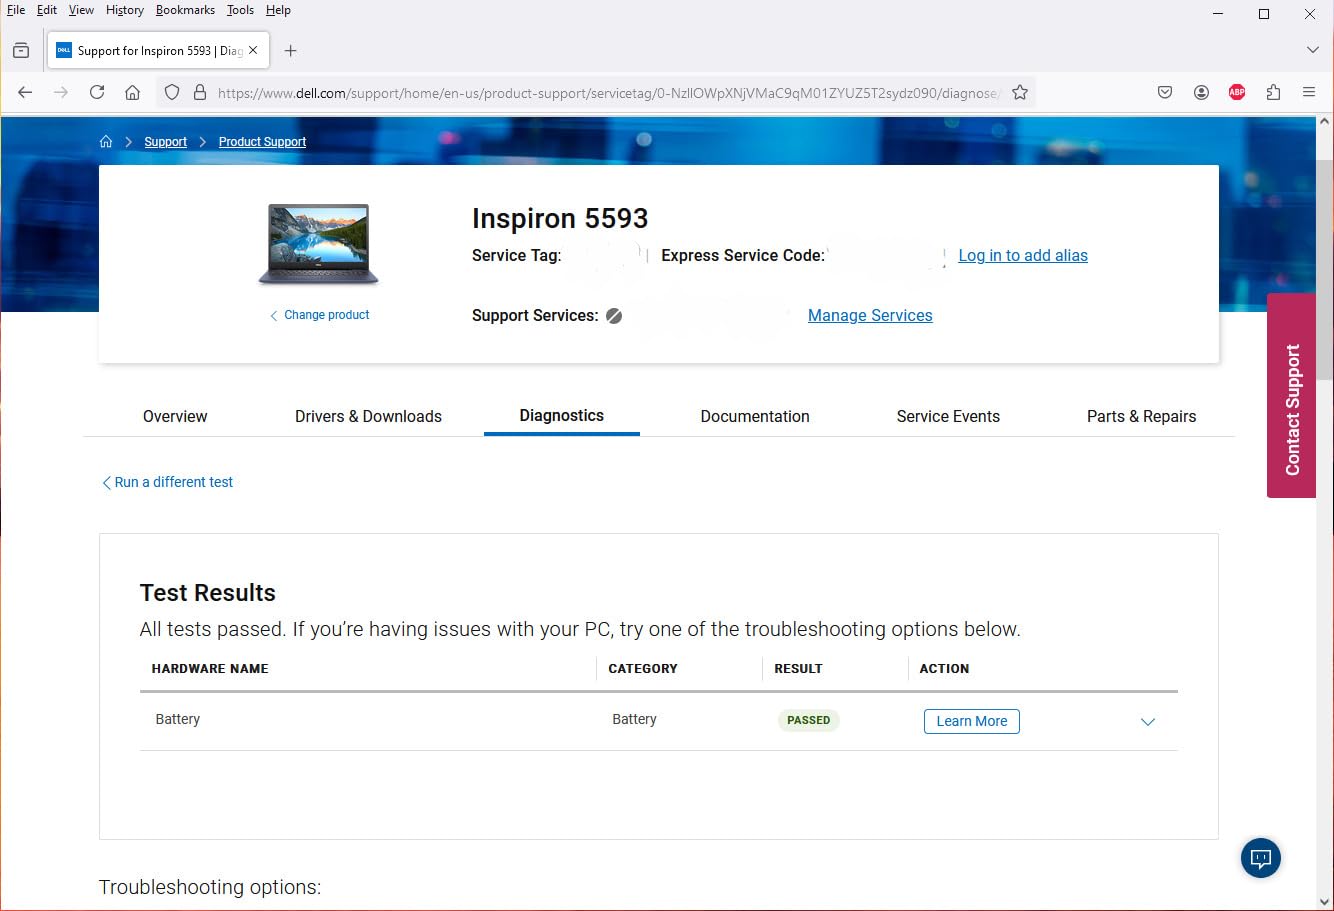Switch to the Documentation tab
The height and width of the screenshot is (911, 1334).
[x=755, y=416]
